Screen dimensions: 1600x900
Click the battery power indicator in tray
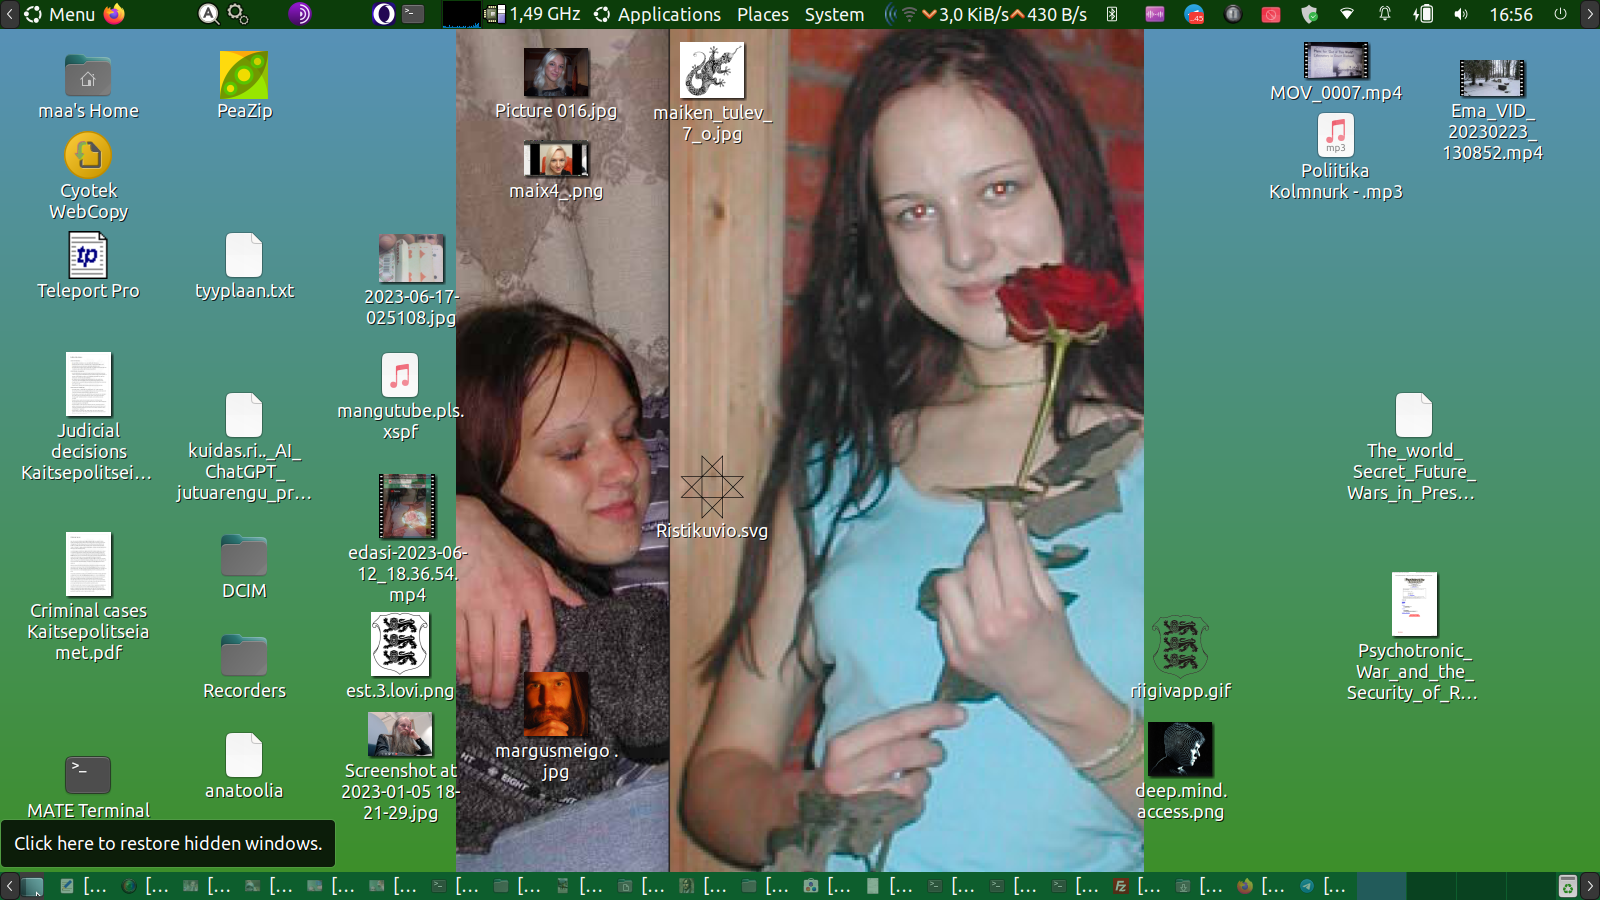point(1423,14)
